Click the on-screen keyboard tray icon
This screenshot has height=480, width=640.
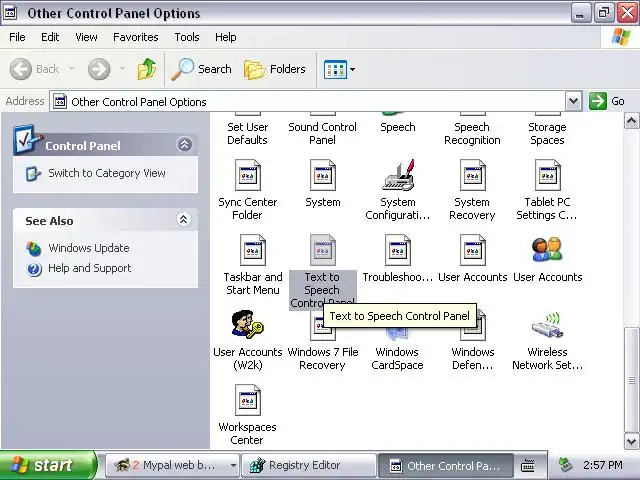pos(528,465)
